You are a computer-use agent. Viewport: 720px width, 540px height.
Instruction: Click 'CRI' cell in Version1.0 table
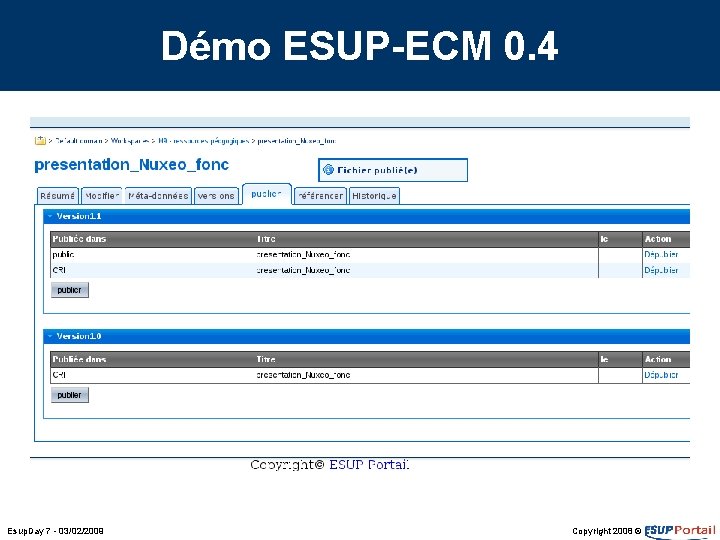pyautogui.click(x=59, y=375)
